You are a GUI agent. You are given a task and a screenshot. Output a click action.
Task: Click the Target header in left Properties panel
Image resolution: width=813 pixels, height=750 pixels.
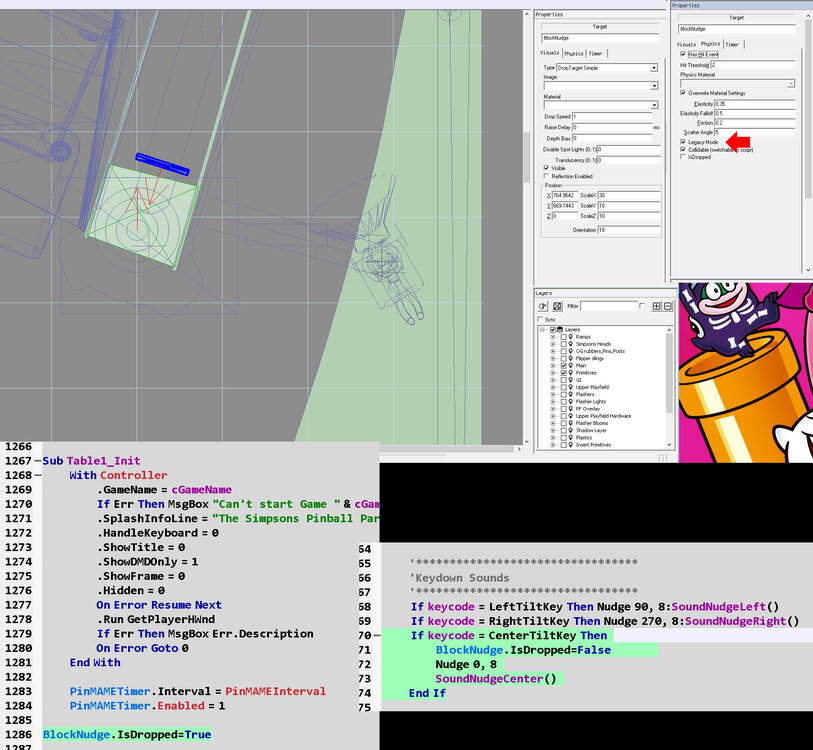click(x=600, y=26)
